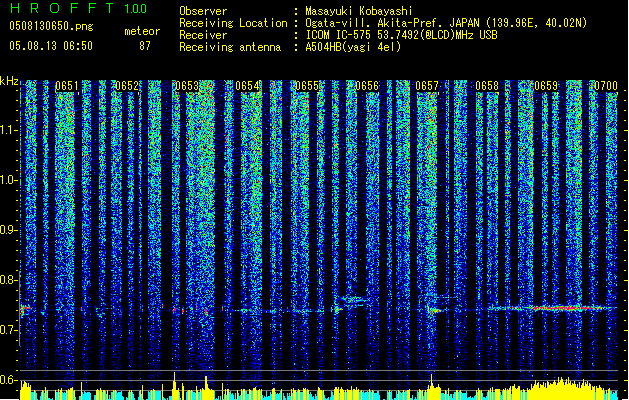Click the meteor echo trace near 0656
The height and width of the screenshot is (400, 629).
[x=352, y=299]
